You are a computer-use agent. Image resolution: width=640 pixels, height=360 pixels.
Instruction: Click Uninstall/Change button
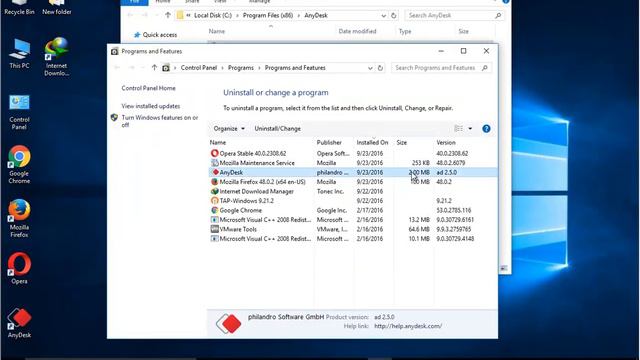click(x=278, y=129)
